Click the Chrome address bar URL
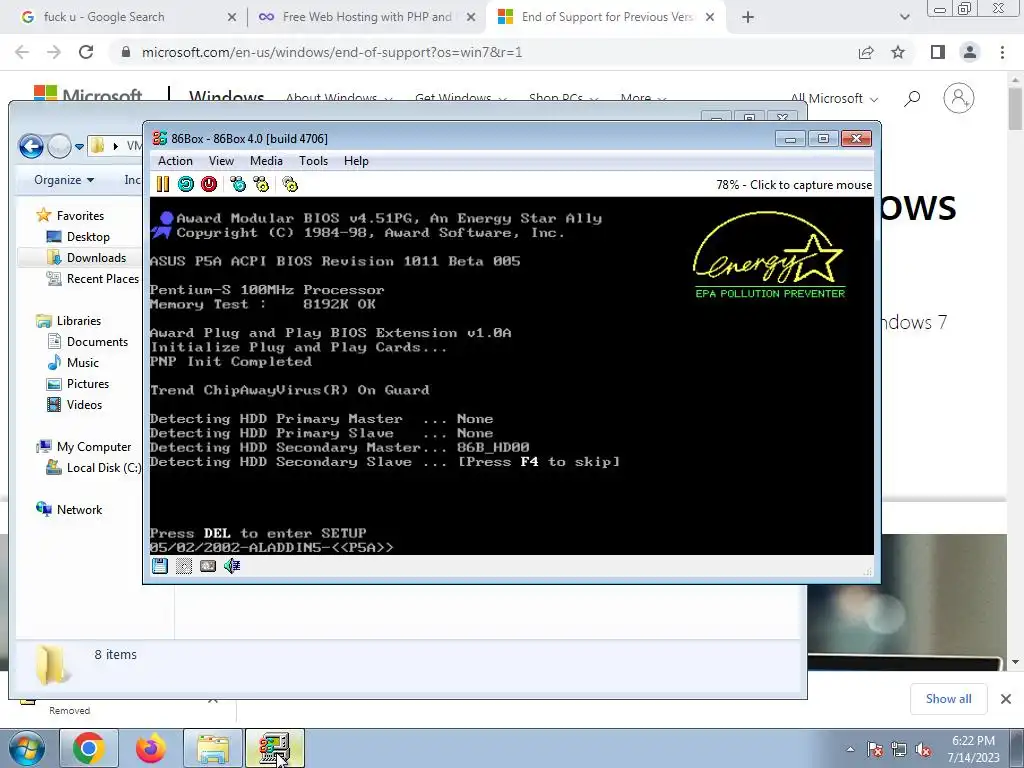 pos(332,52)
